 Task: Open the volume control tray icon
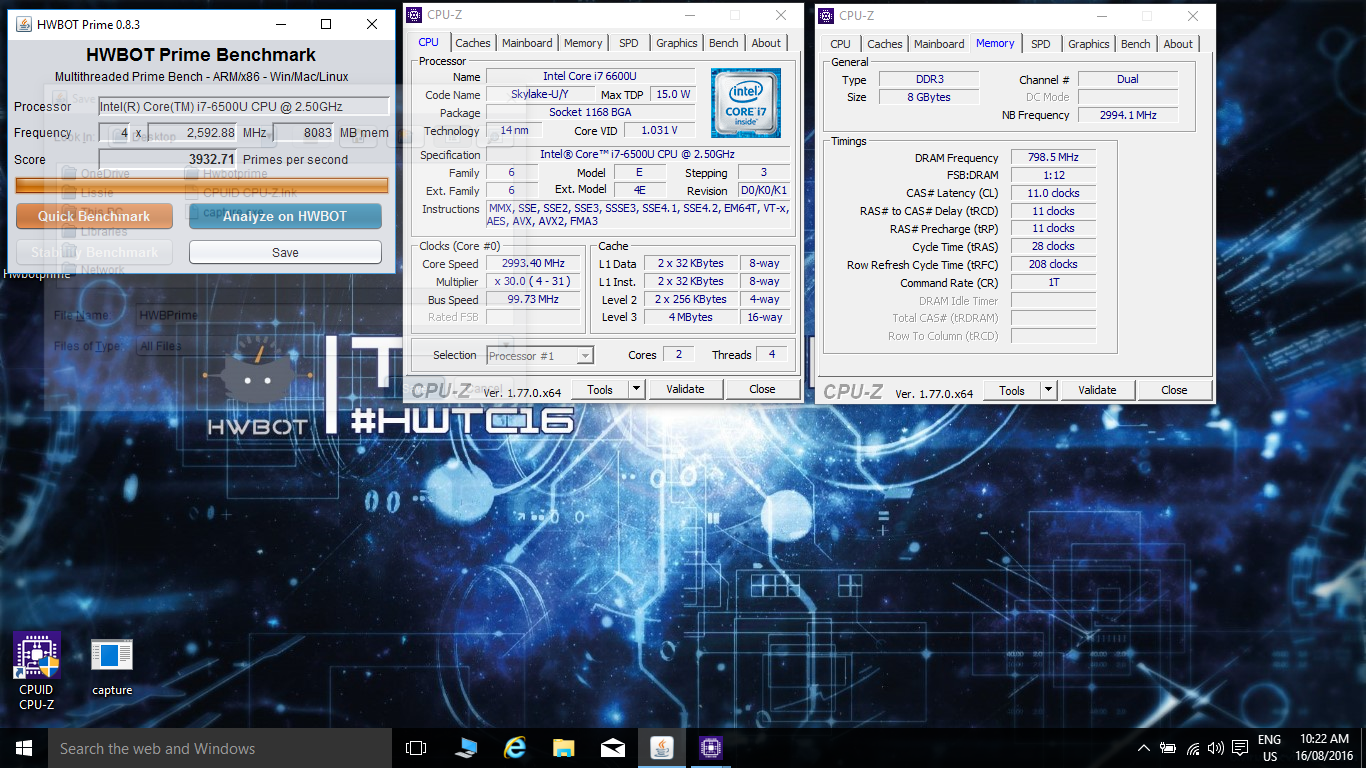(1216, 748)
